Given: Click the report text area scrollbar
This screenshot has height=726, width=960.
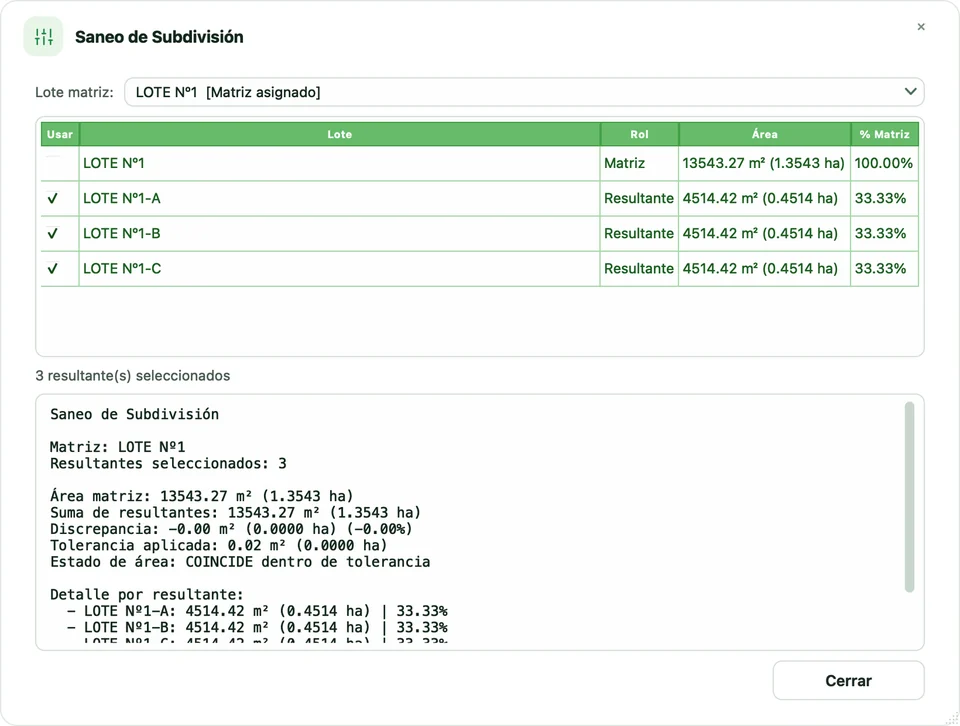Looking at the screenshot, I should (x=909, y=496).
